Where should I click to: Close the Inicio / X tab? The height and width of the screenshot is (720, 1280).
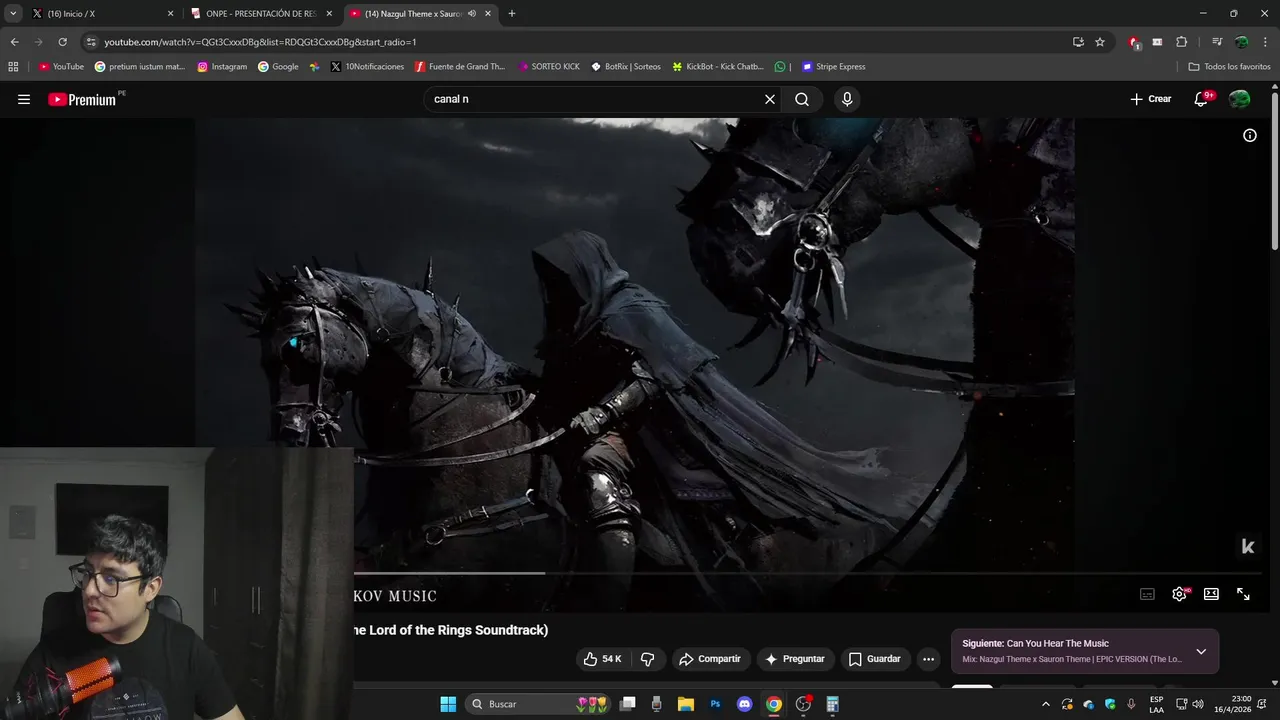170,14
